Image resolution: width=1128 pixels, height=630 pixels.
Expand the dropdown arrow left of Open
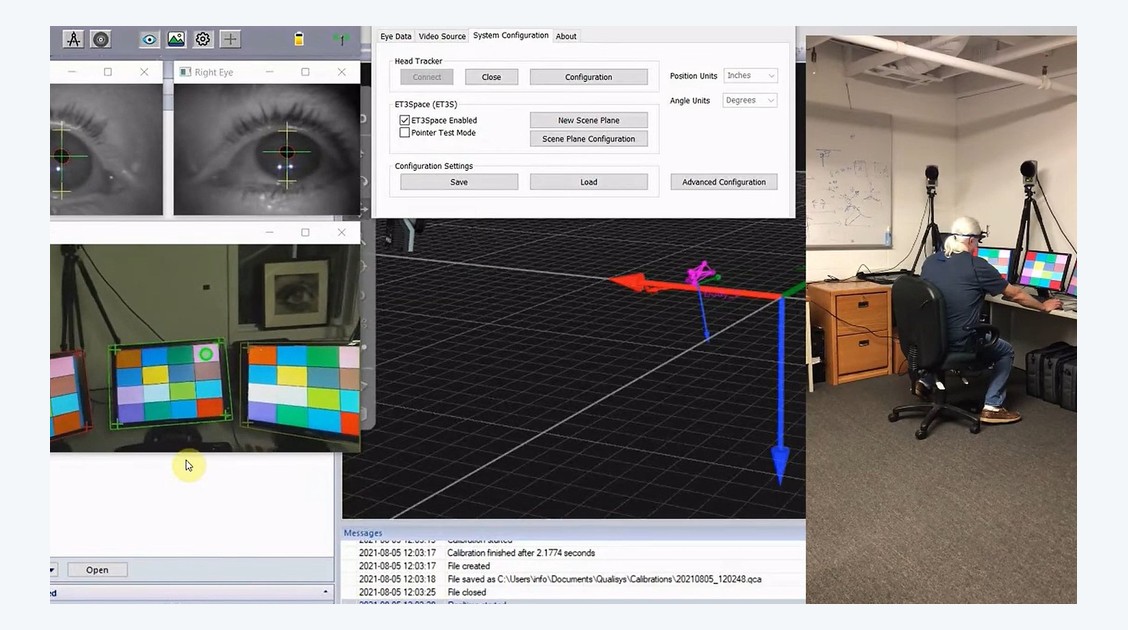pos(53,570)
